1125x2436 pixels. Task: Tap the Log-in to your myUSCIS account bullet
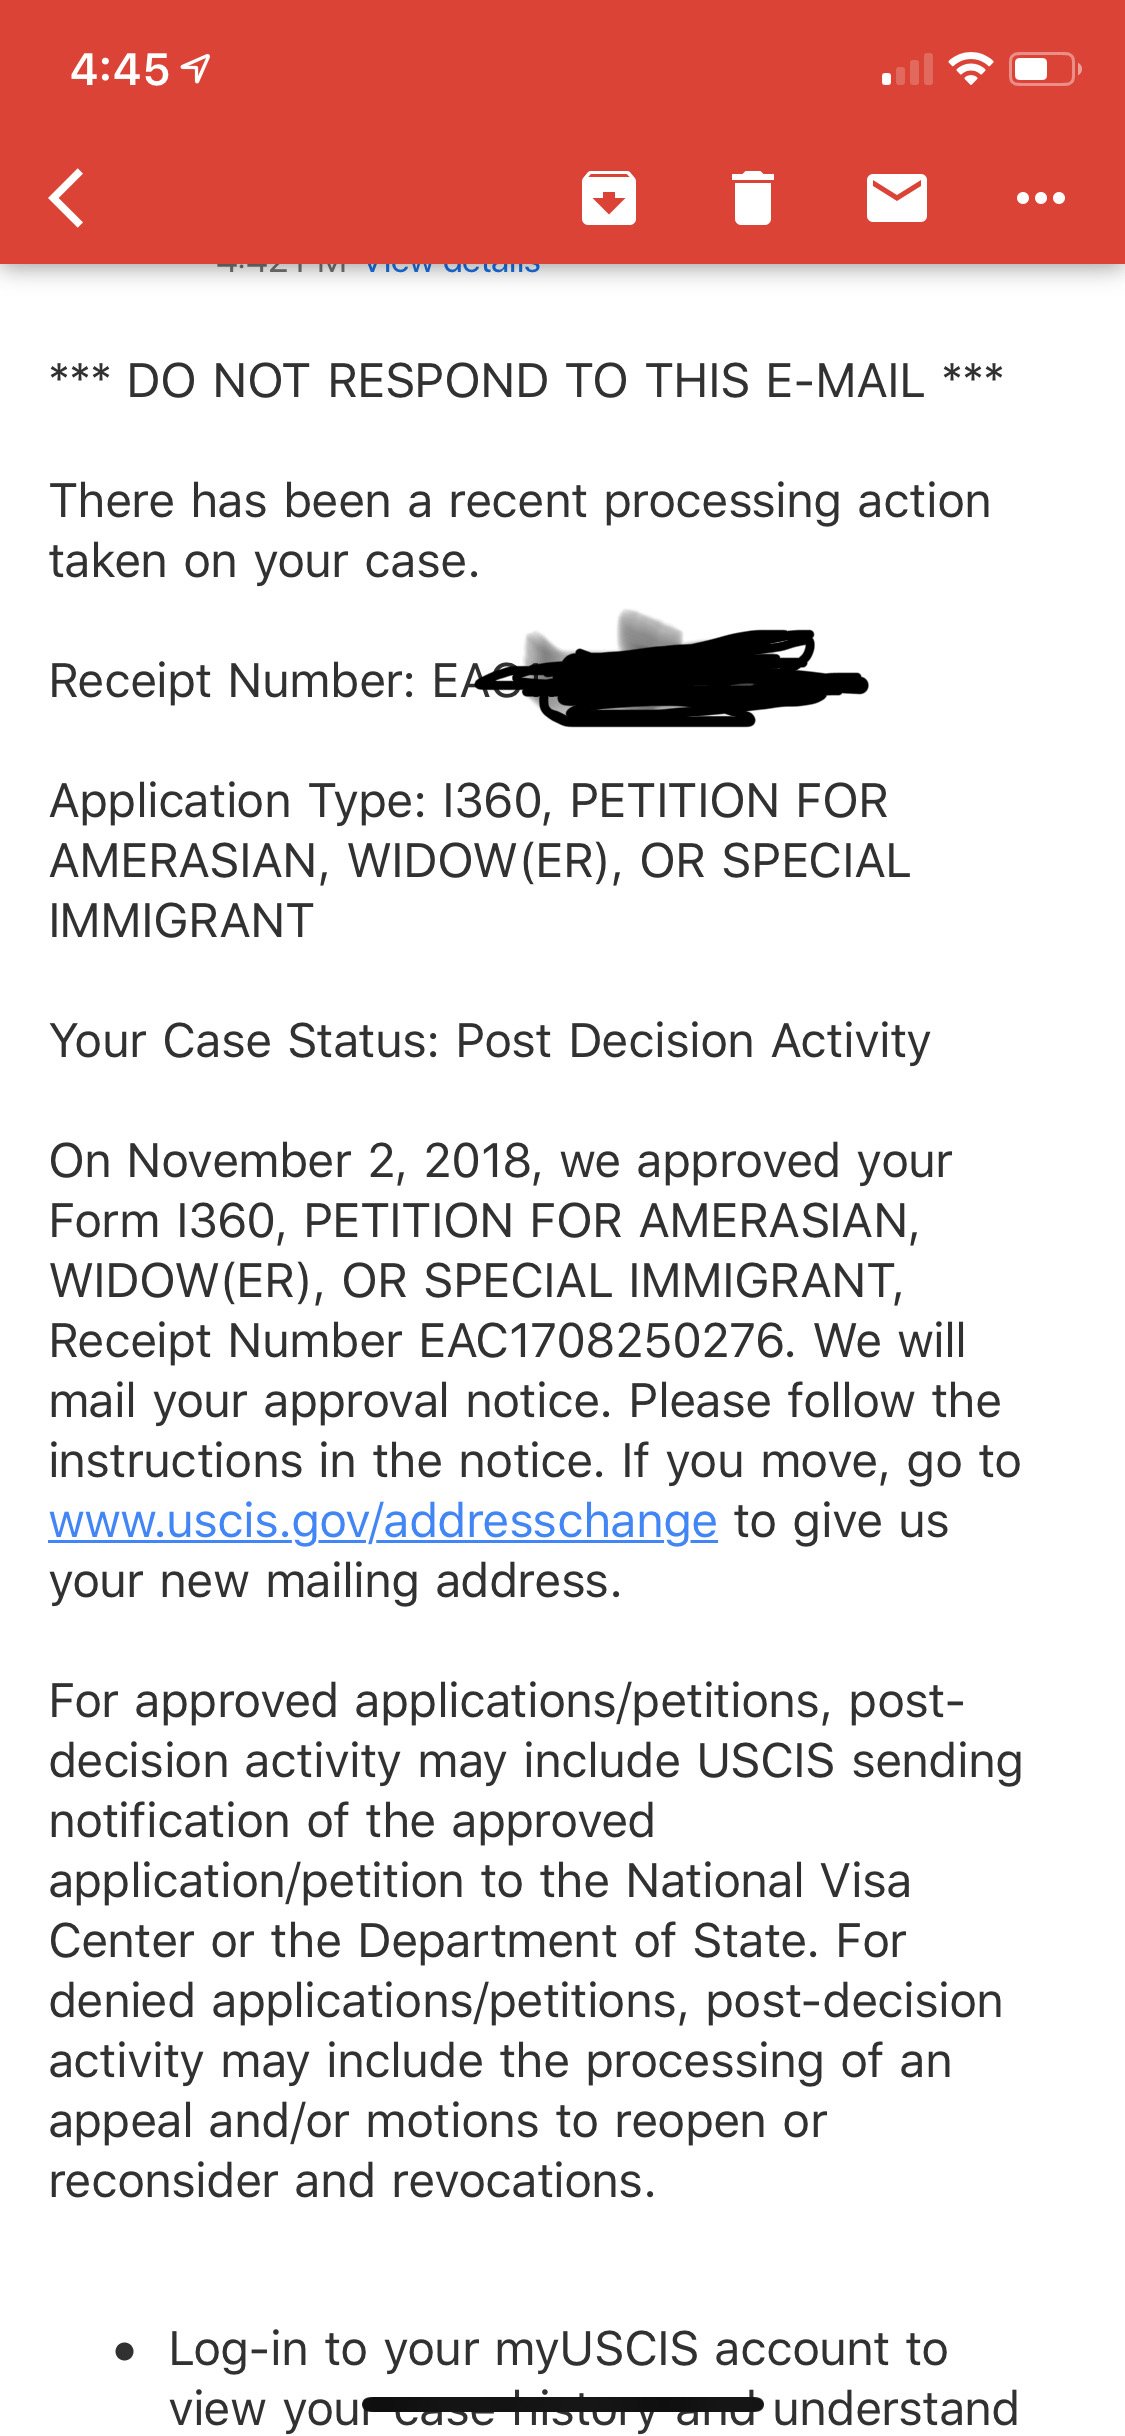pos(558,2350)
